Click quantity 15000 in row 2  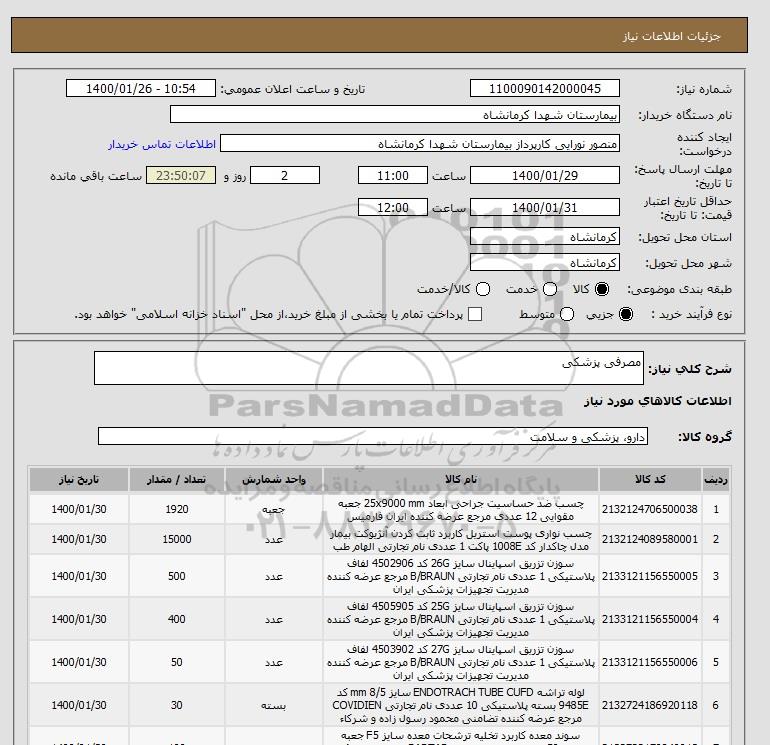click(x=177, y=539)
